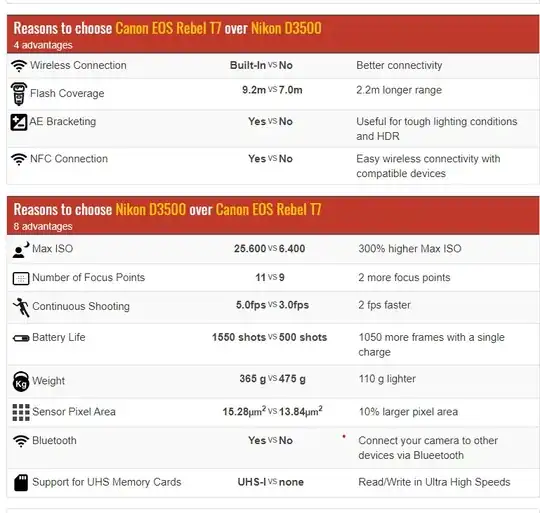Click the flash icon beside Flash Coverage

(19, 94)
